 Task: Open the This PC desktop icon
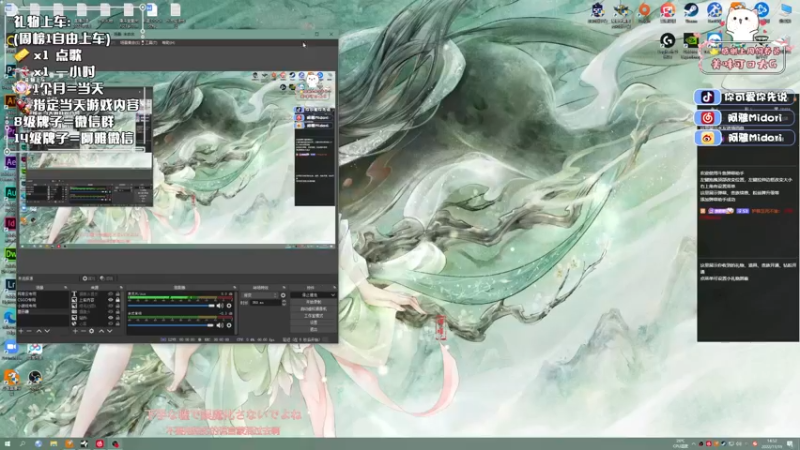coord(786,10)
